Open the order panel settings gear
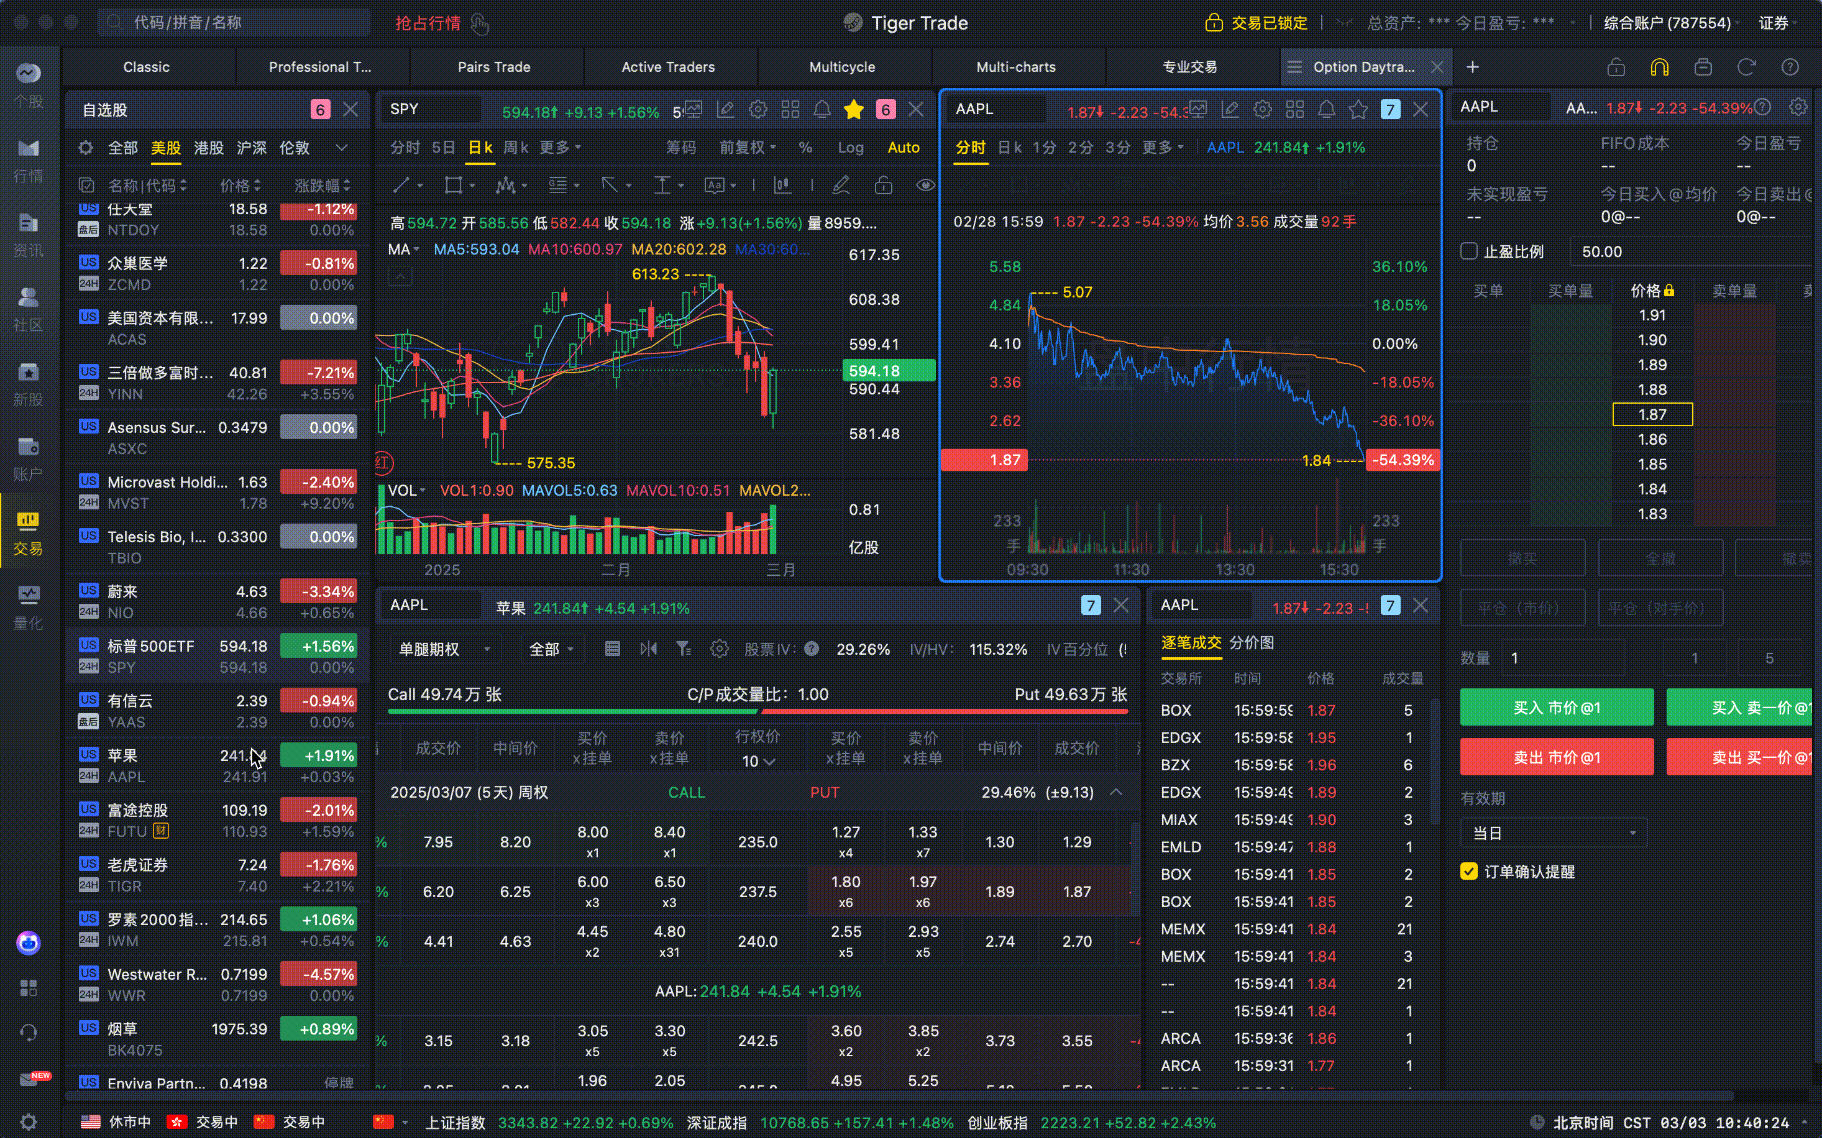The width and height of the screenshot is (1822, 1138). coord(1798,107)
